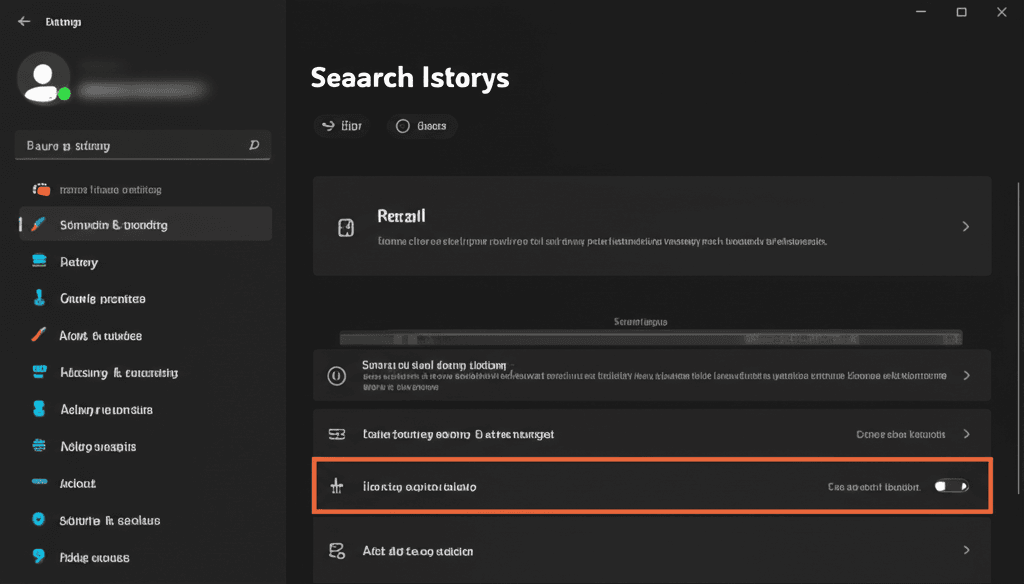Click the circular info icon on the storage row
The width and height of the screenshot is (1024, 584).
[337, 375]
